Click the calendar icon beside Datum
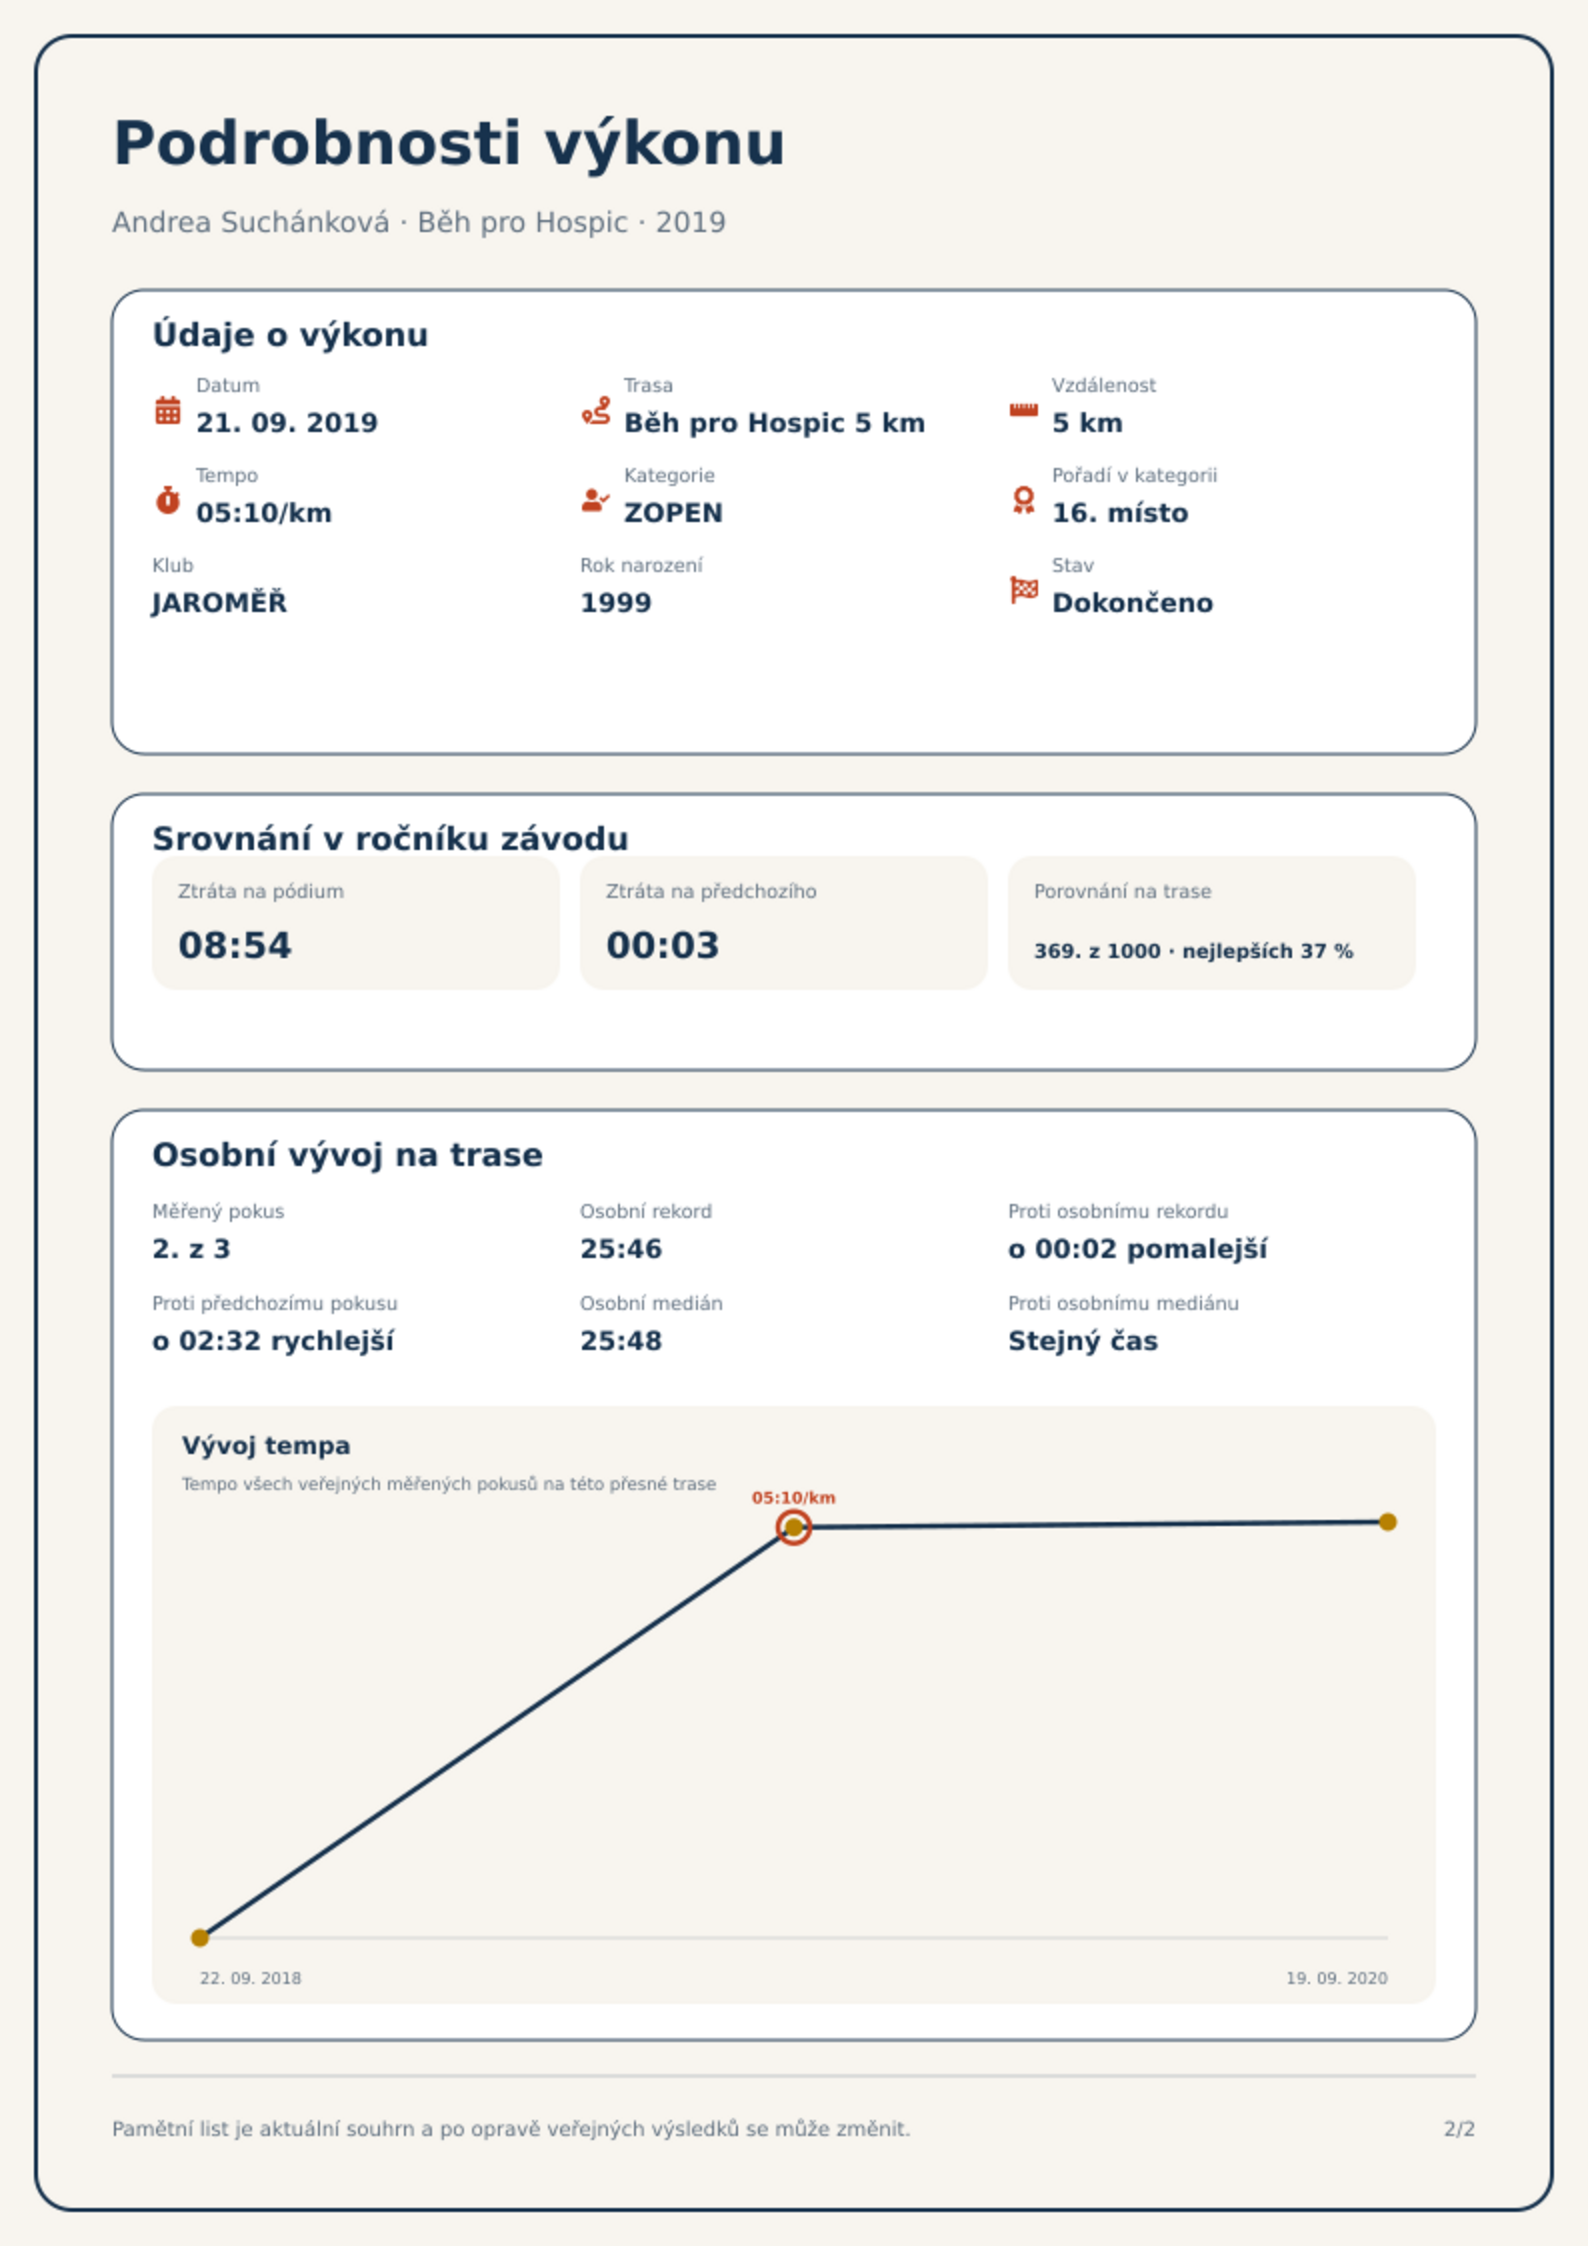 pos(168,410)
